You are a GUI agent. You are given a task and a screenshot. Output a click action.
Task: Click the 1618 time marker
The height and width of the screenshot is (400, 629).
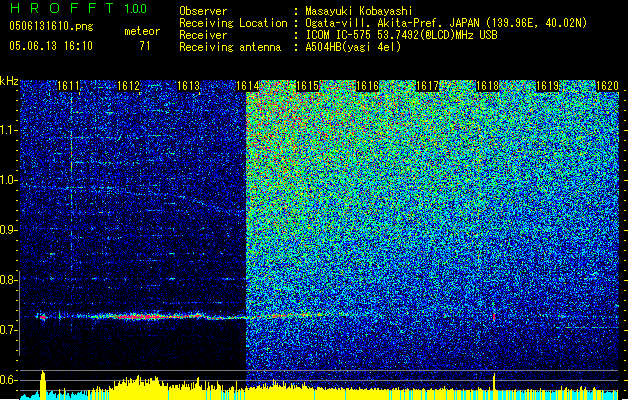(x=487, y=86)
